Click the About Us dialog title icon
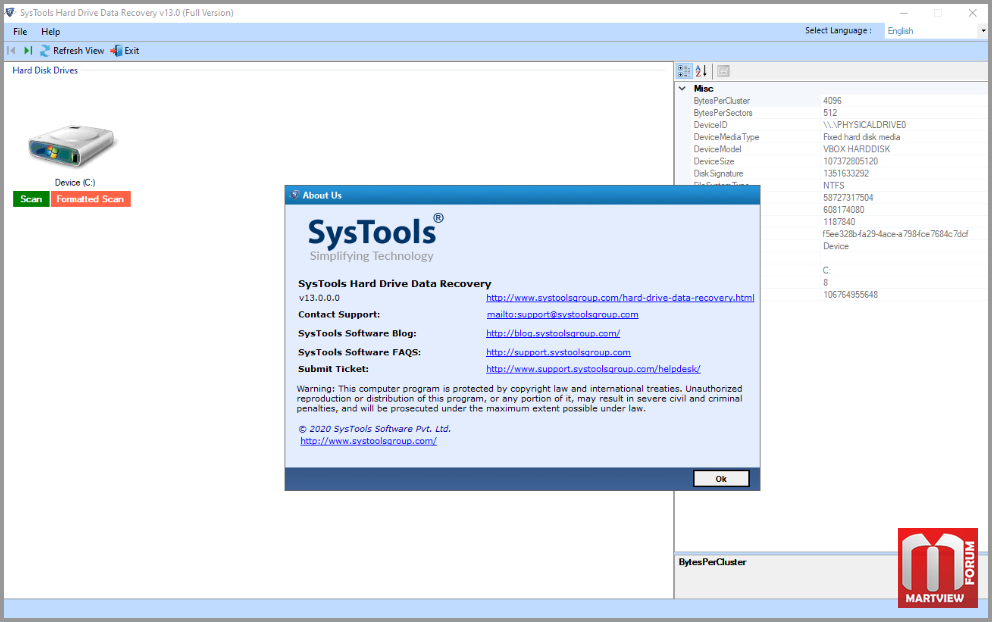The image size is (992, 622). [x=294, y=195]
